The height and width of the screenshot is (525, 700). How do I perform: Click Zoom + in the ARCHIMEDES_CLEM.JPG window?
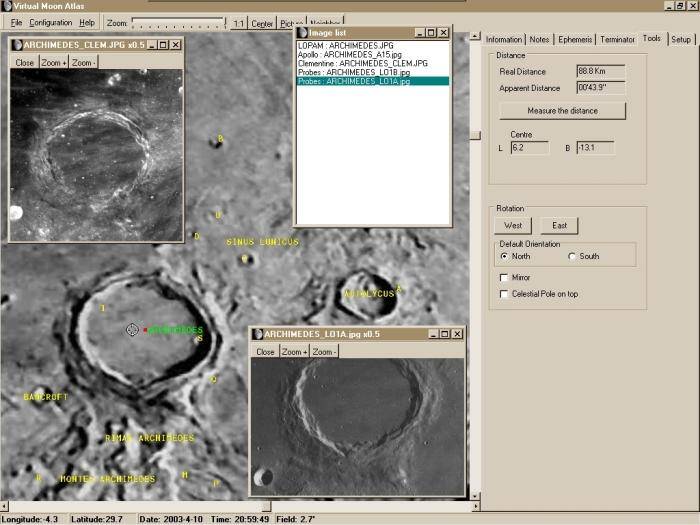tap(54, 63)
